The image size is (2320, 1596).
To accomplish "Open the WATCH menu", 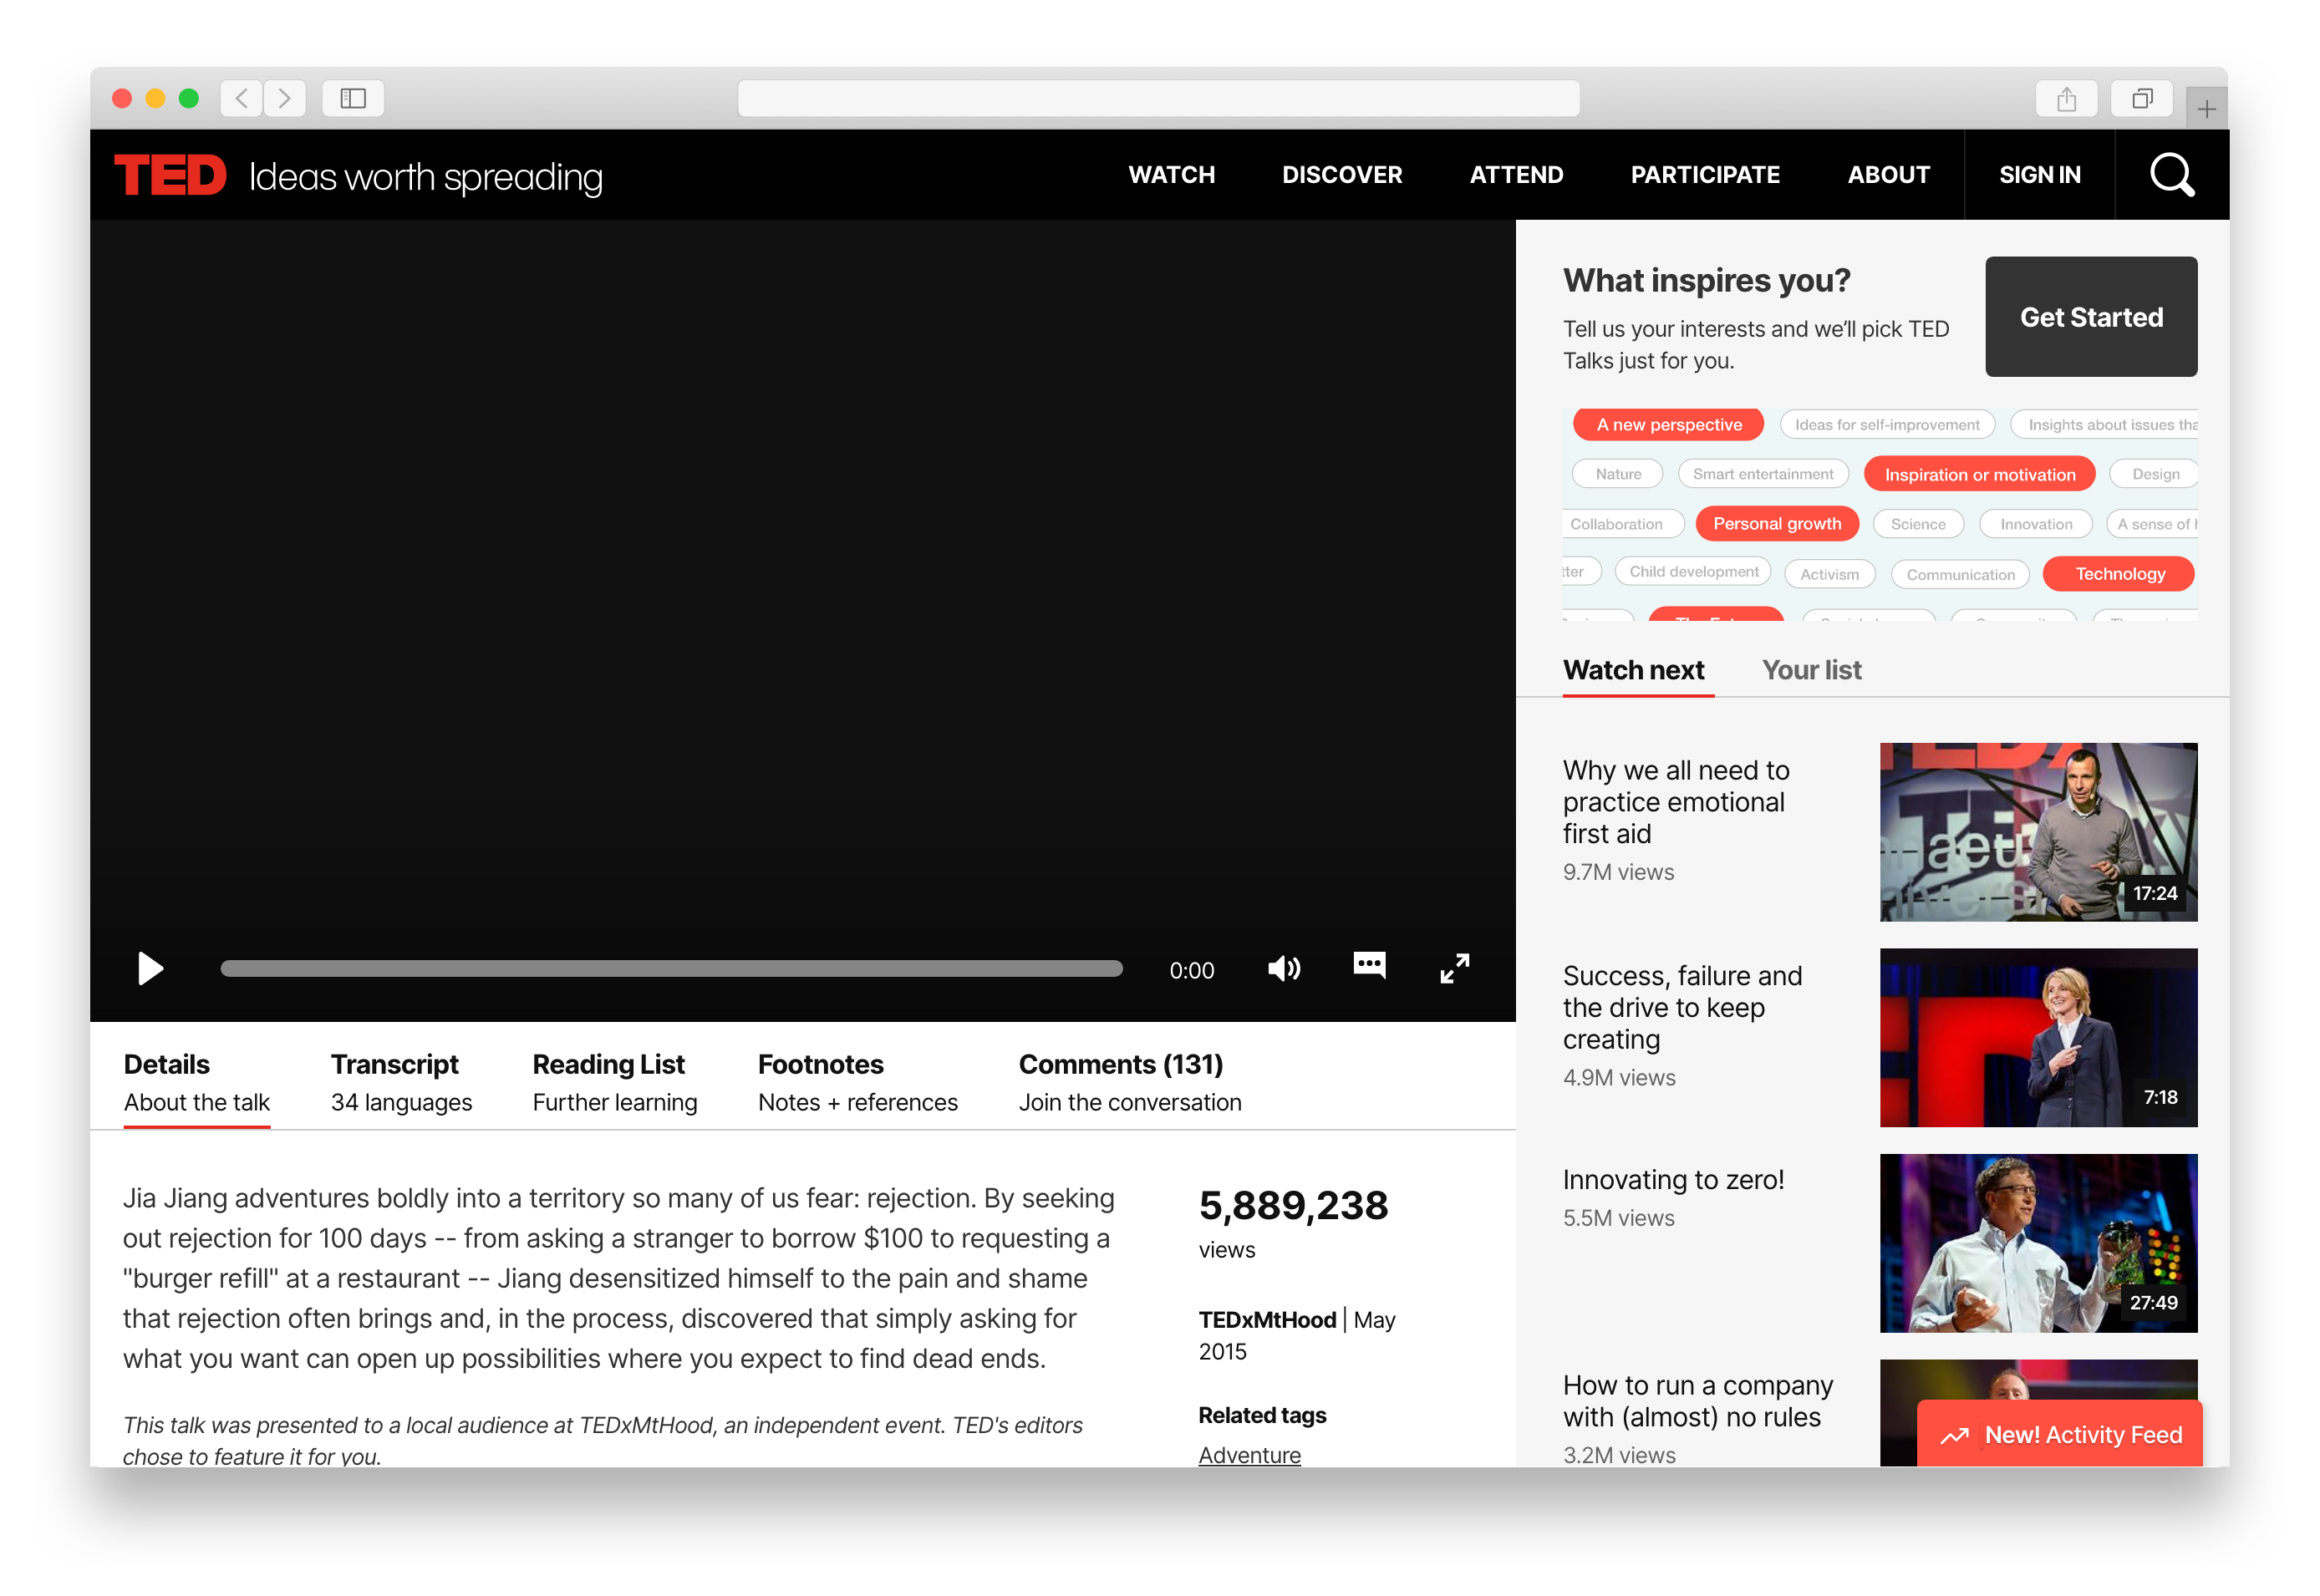I will 1171,175.
